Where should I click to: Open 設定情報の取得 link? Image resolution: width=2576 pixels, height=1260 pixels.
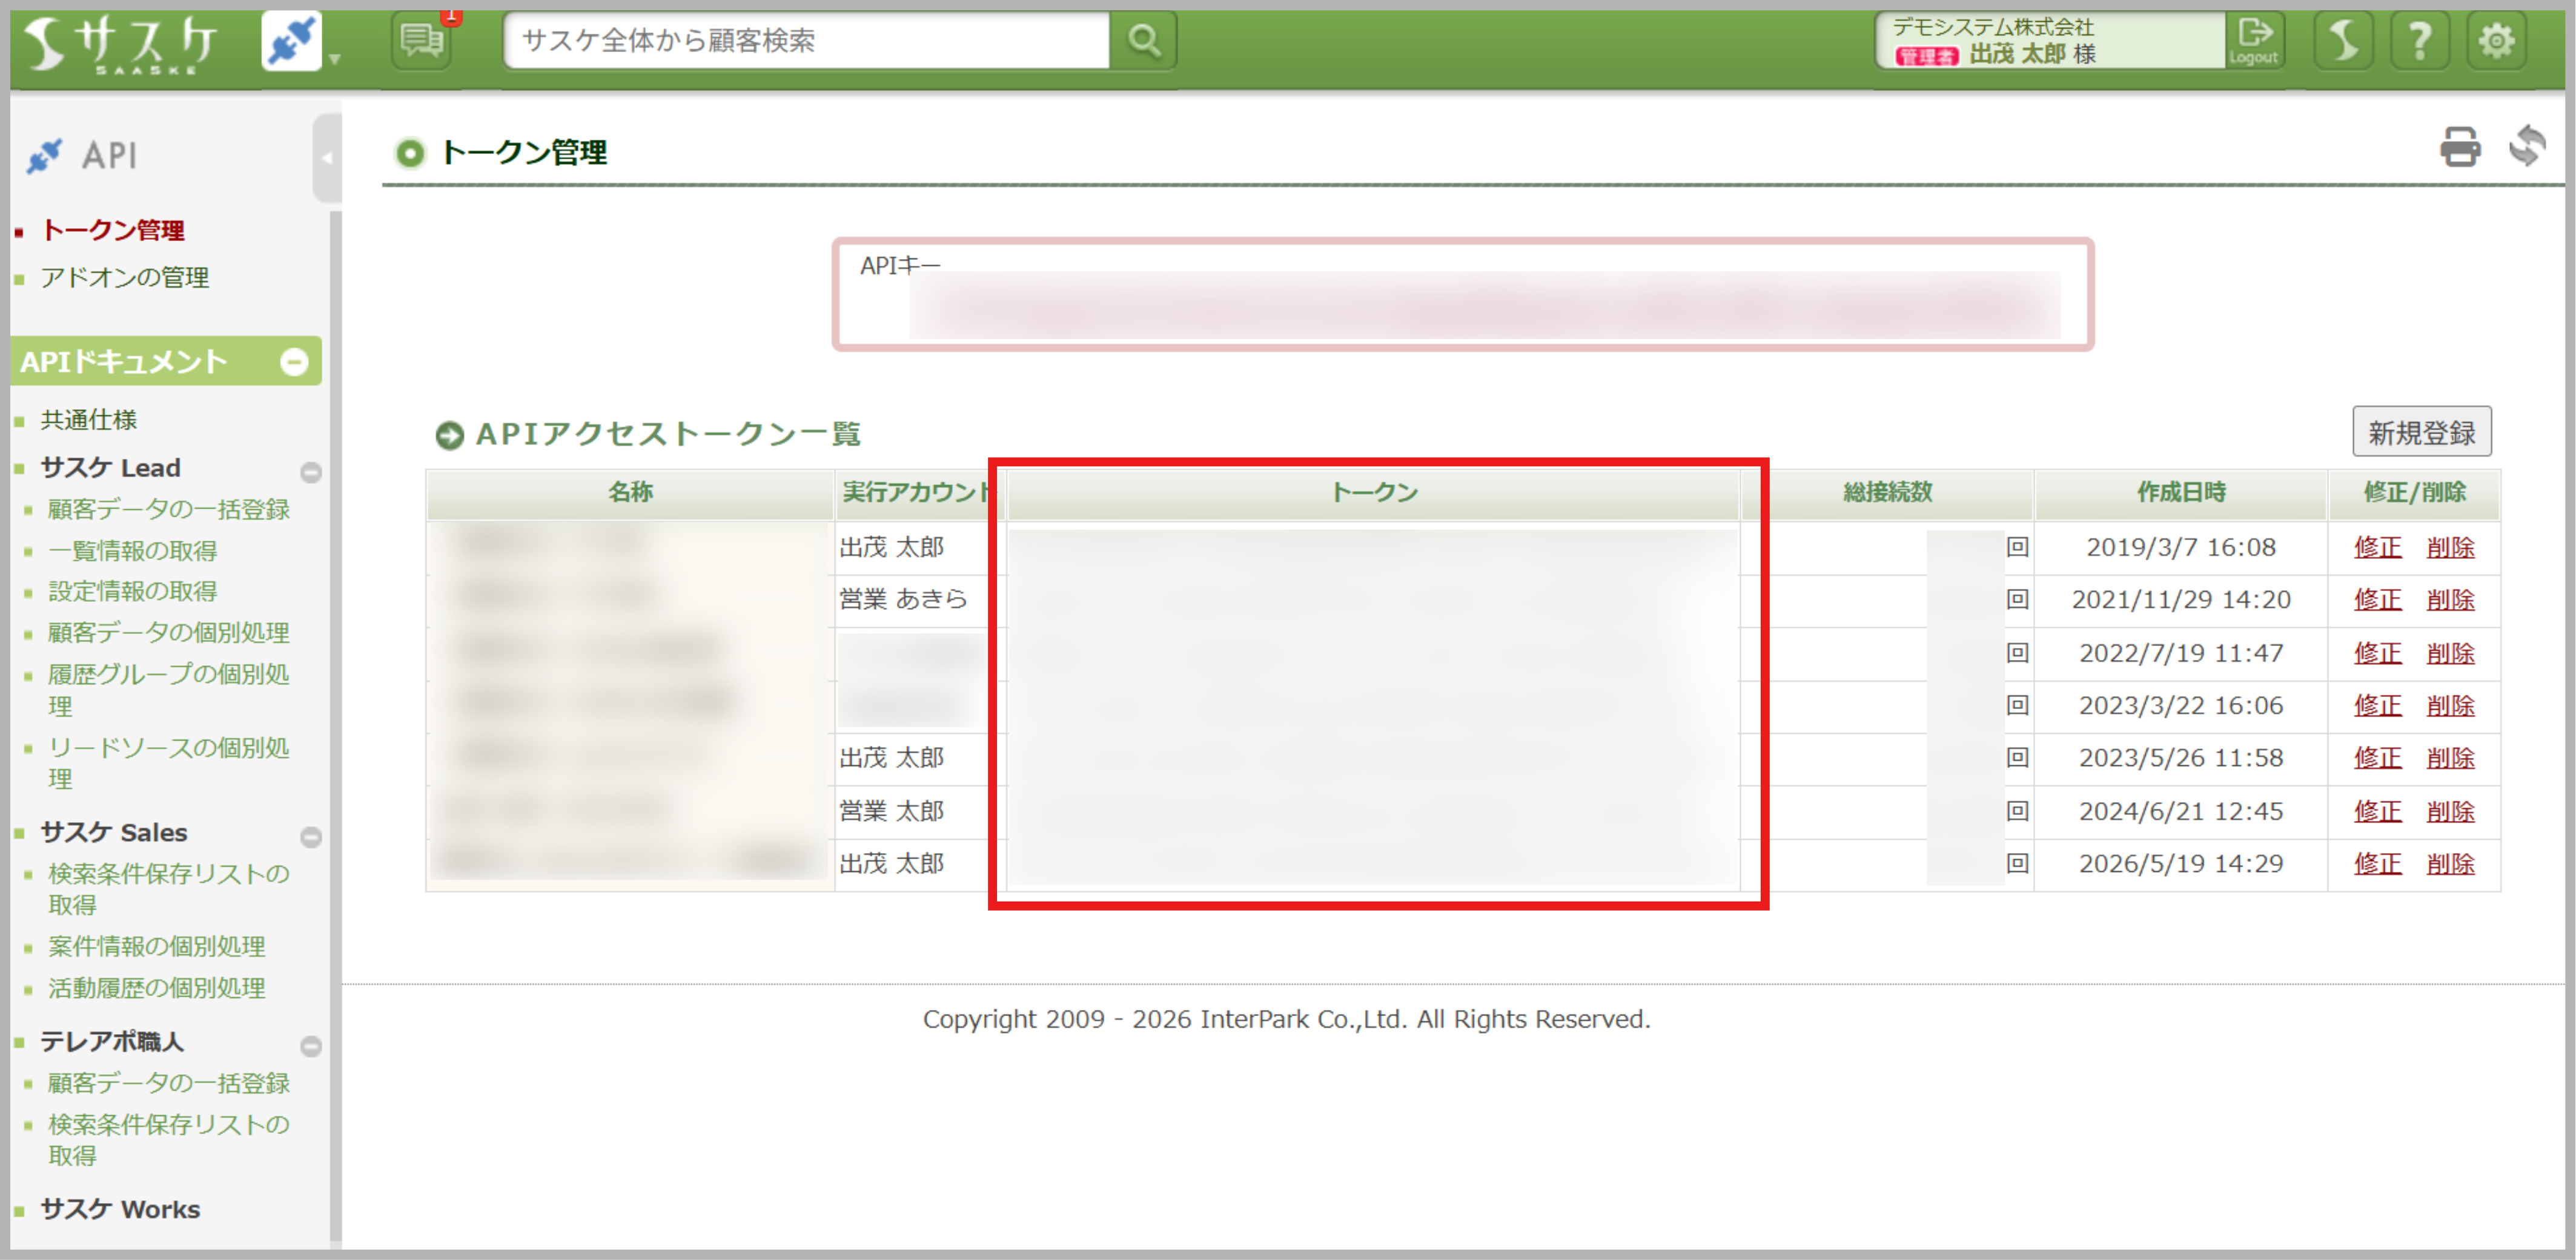pyautogui.click(x=132, y=591)
